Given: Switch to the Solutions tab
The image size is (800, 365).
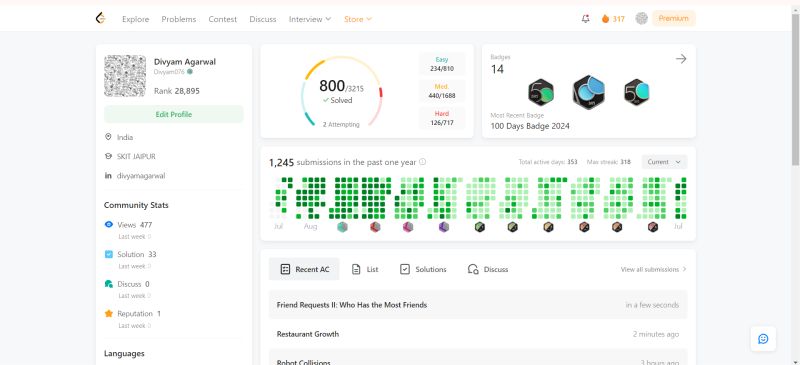Looking at the screenshot, I should click(422, 269).
